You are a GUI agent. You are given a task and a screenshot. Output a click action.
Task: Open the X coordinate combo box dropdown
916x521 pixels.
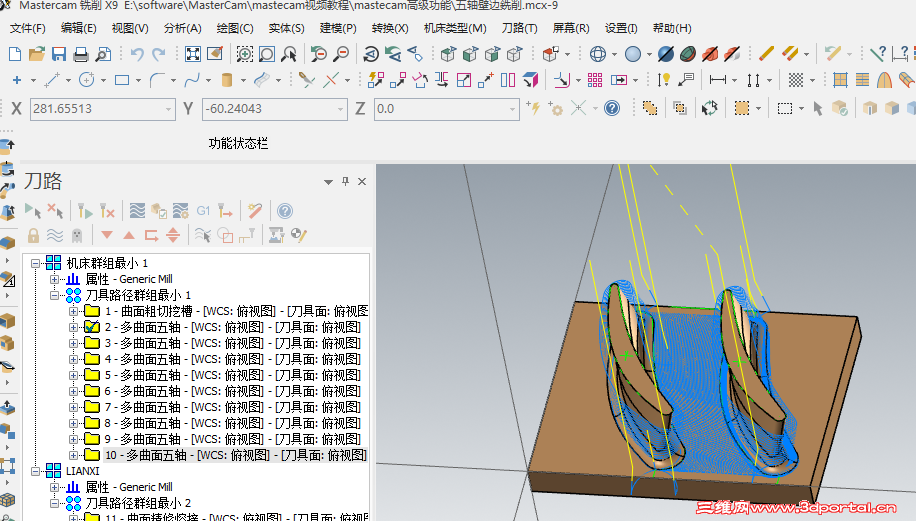tap(168, 109)
